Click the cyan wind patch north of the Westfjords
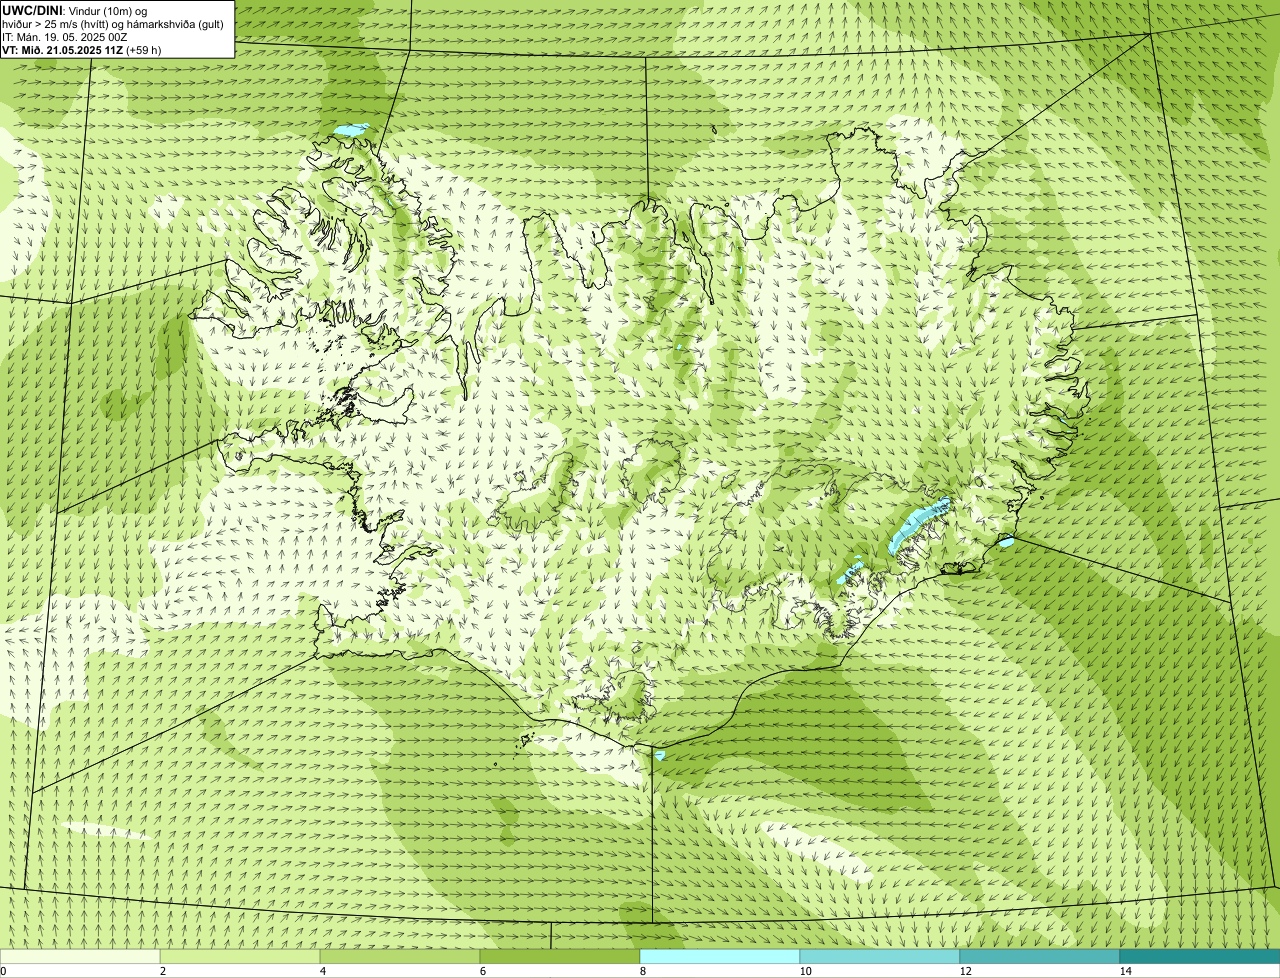1280x978 pixels. tap(352, 130)
